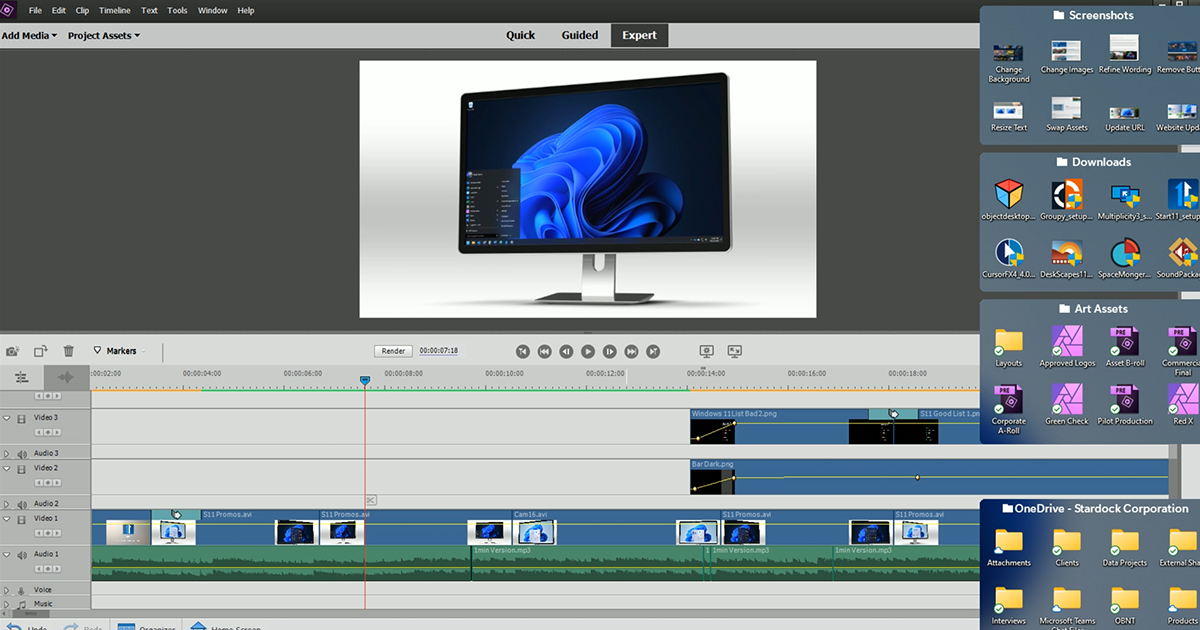Go to previous edit point
The height and width of the screenshot is (630, 1200).
point(523,351)
